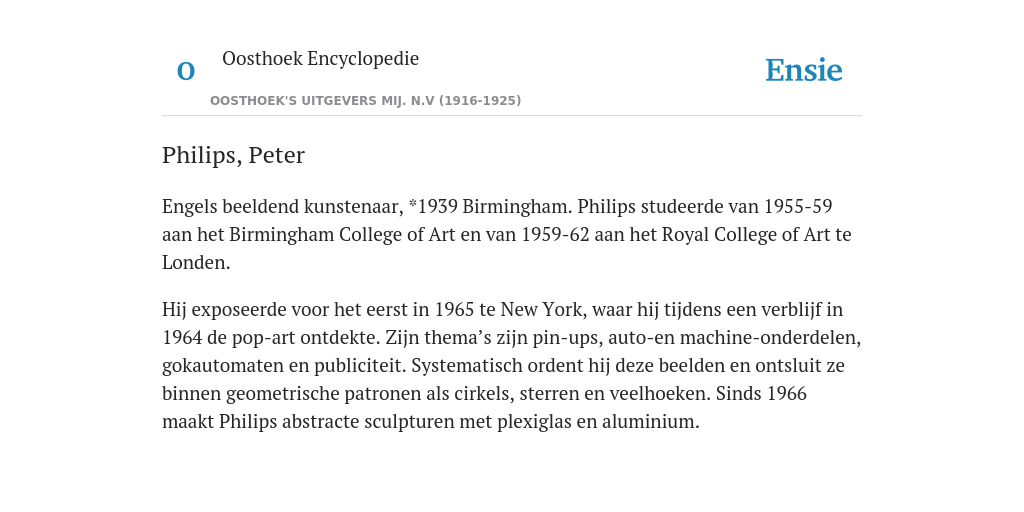Screen dimensions: 1024x512
Task: Click the text Sinds 1966
Action: tap(761, 394)
